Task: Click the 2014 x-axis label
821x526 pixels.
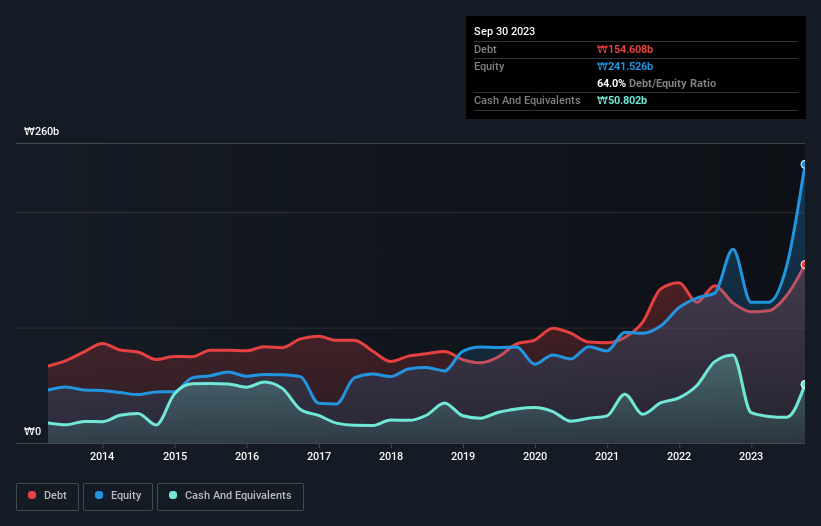Action: (102, 456)
